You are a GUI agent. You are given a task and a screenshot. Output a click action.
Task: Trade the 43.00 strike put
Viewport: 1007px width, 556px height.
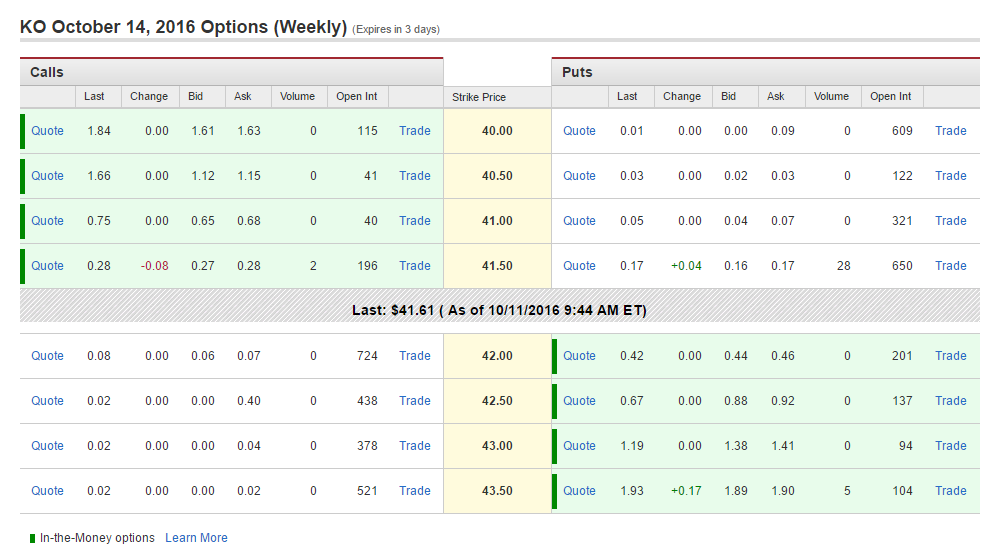tap(950, 446)
